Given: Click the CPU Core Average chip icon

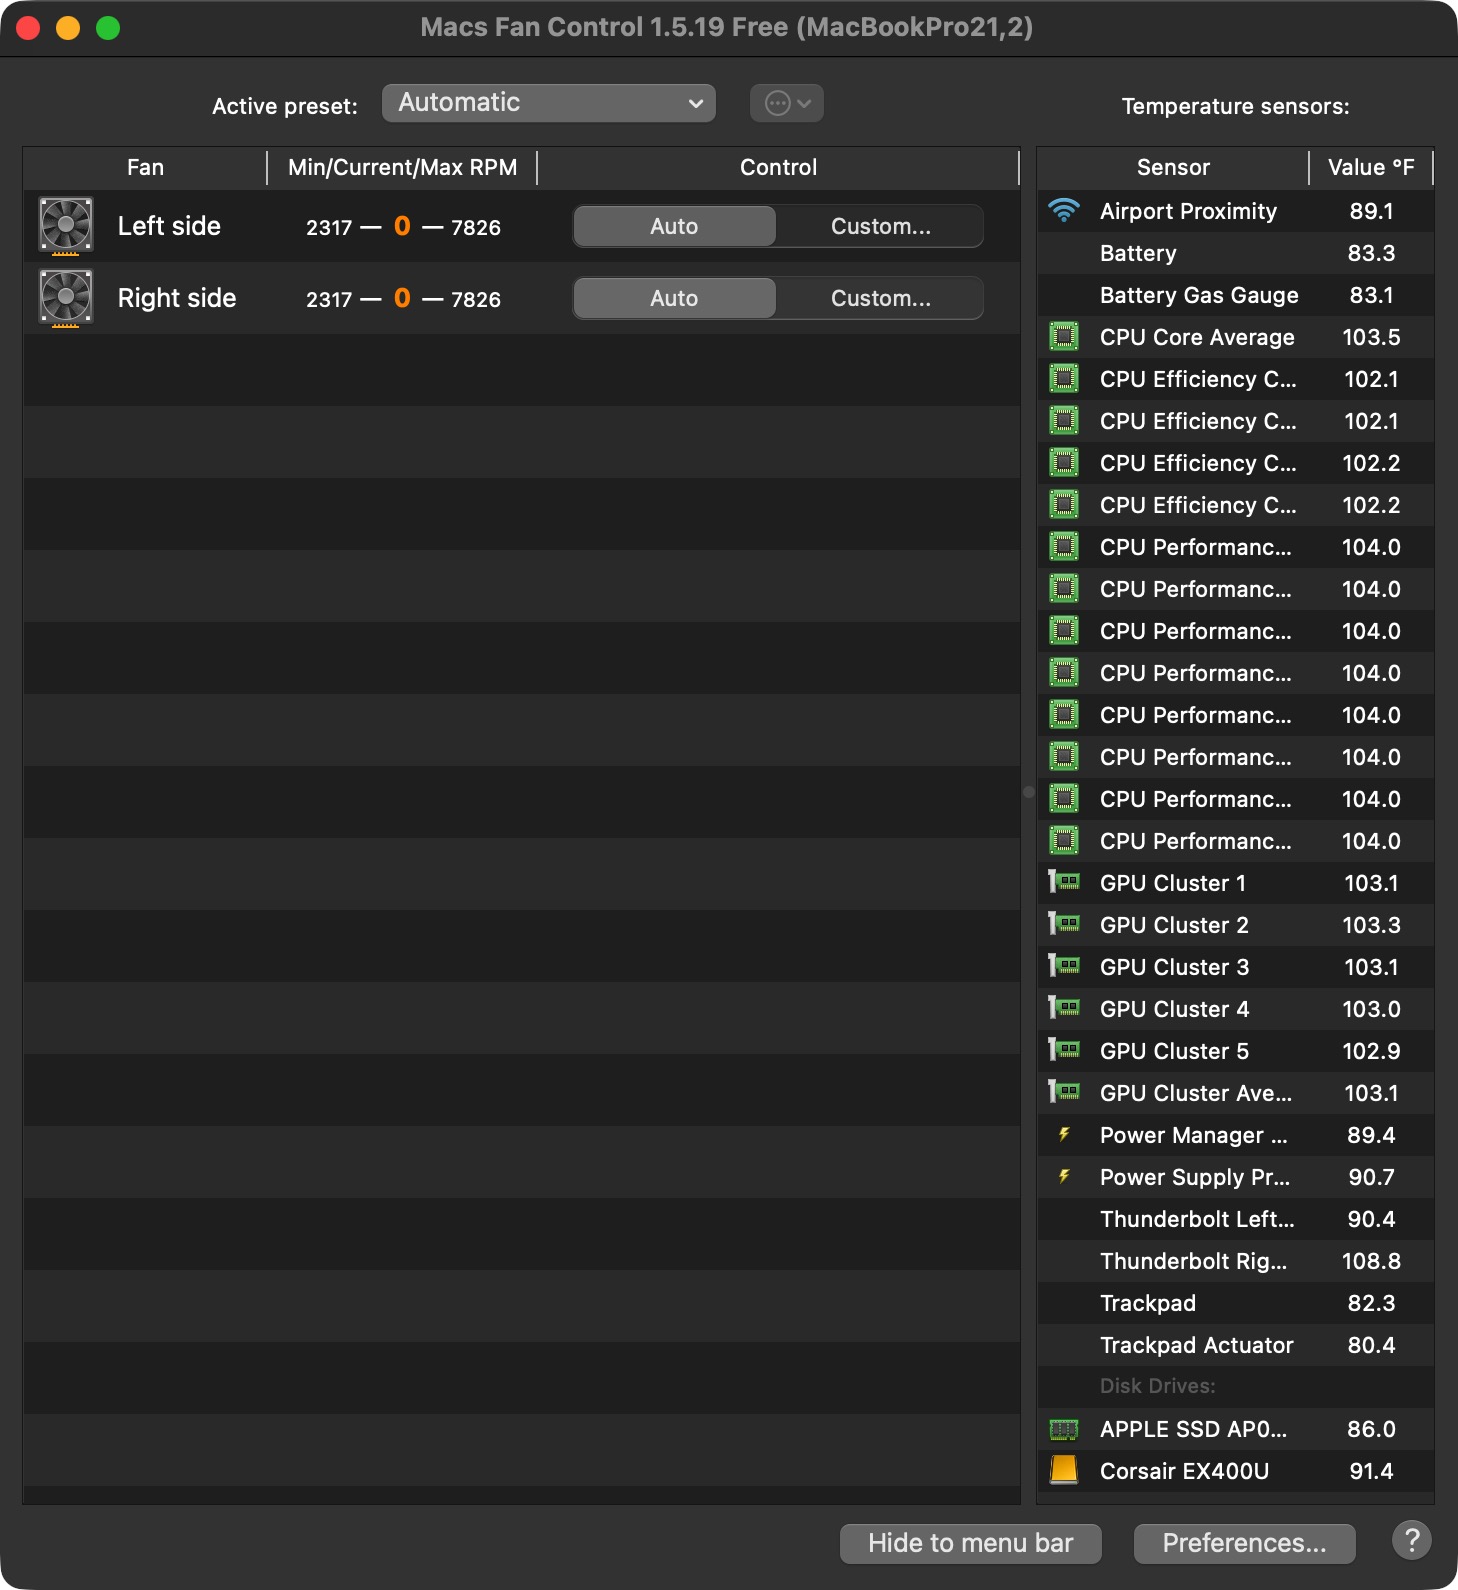Looking at the screenshot, I should click(1064, 337).
